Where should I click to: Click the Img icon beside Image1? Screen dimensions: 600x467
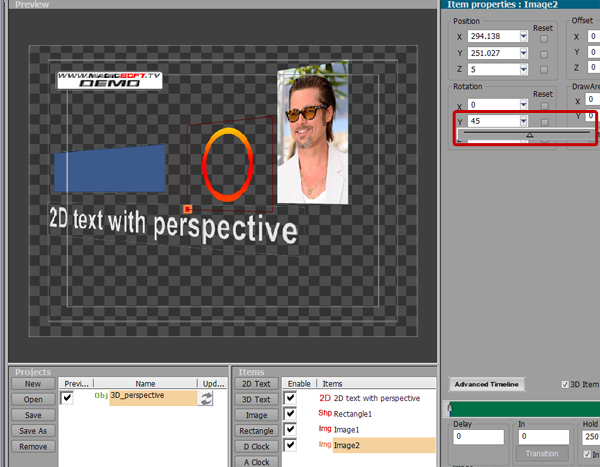coord(325,429)
